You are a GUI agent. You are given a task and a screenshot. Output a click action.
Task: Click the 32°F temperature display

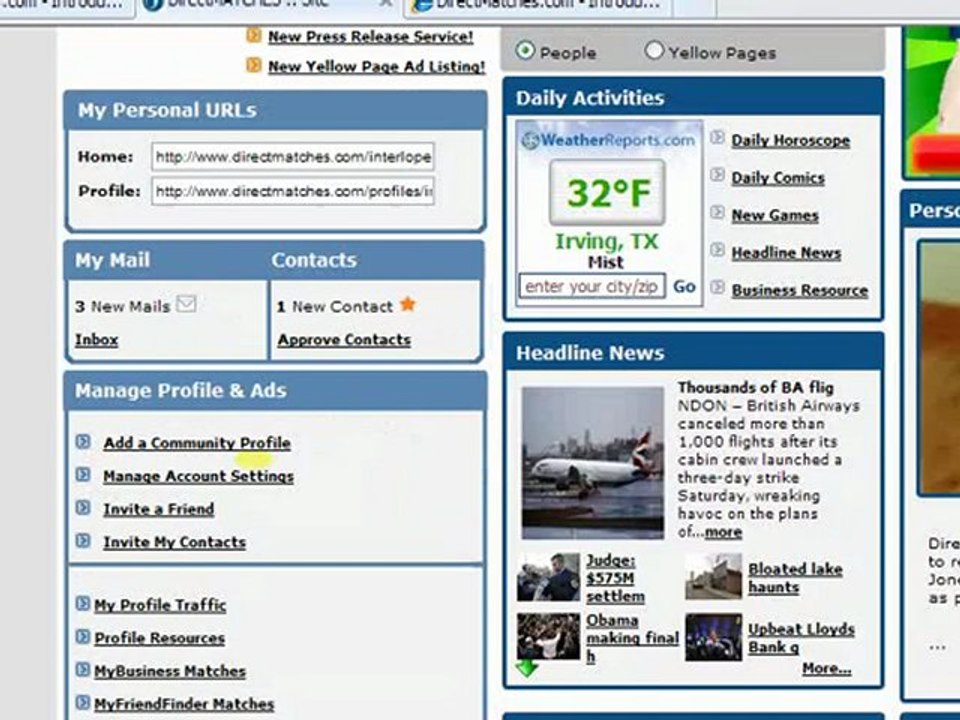(607, 193)
